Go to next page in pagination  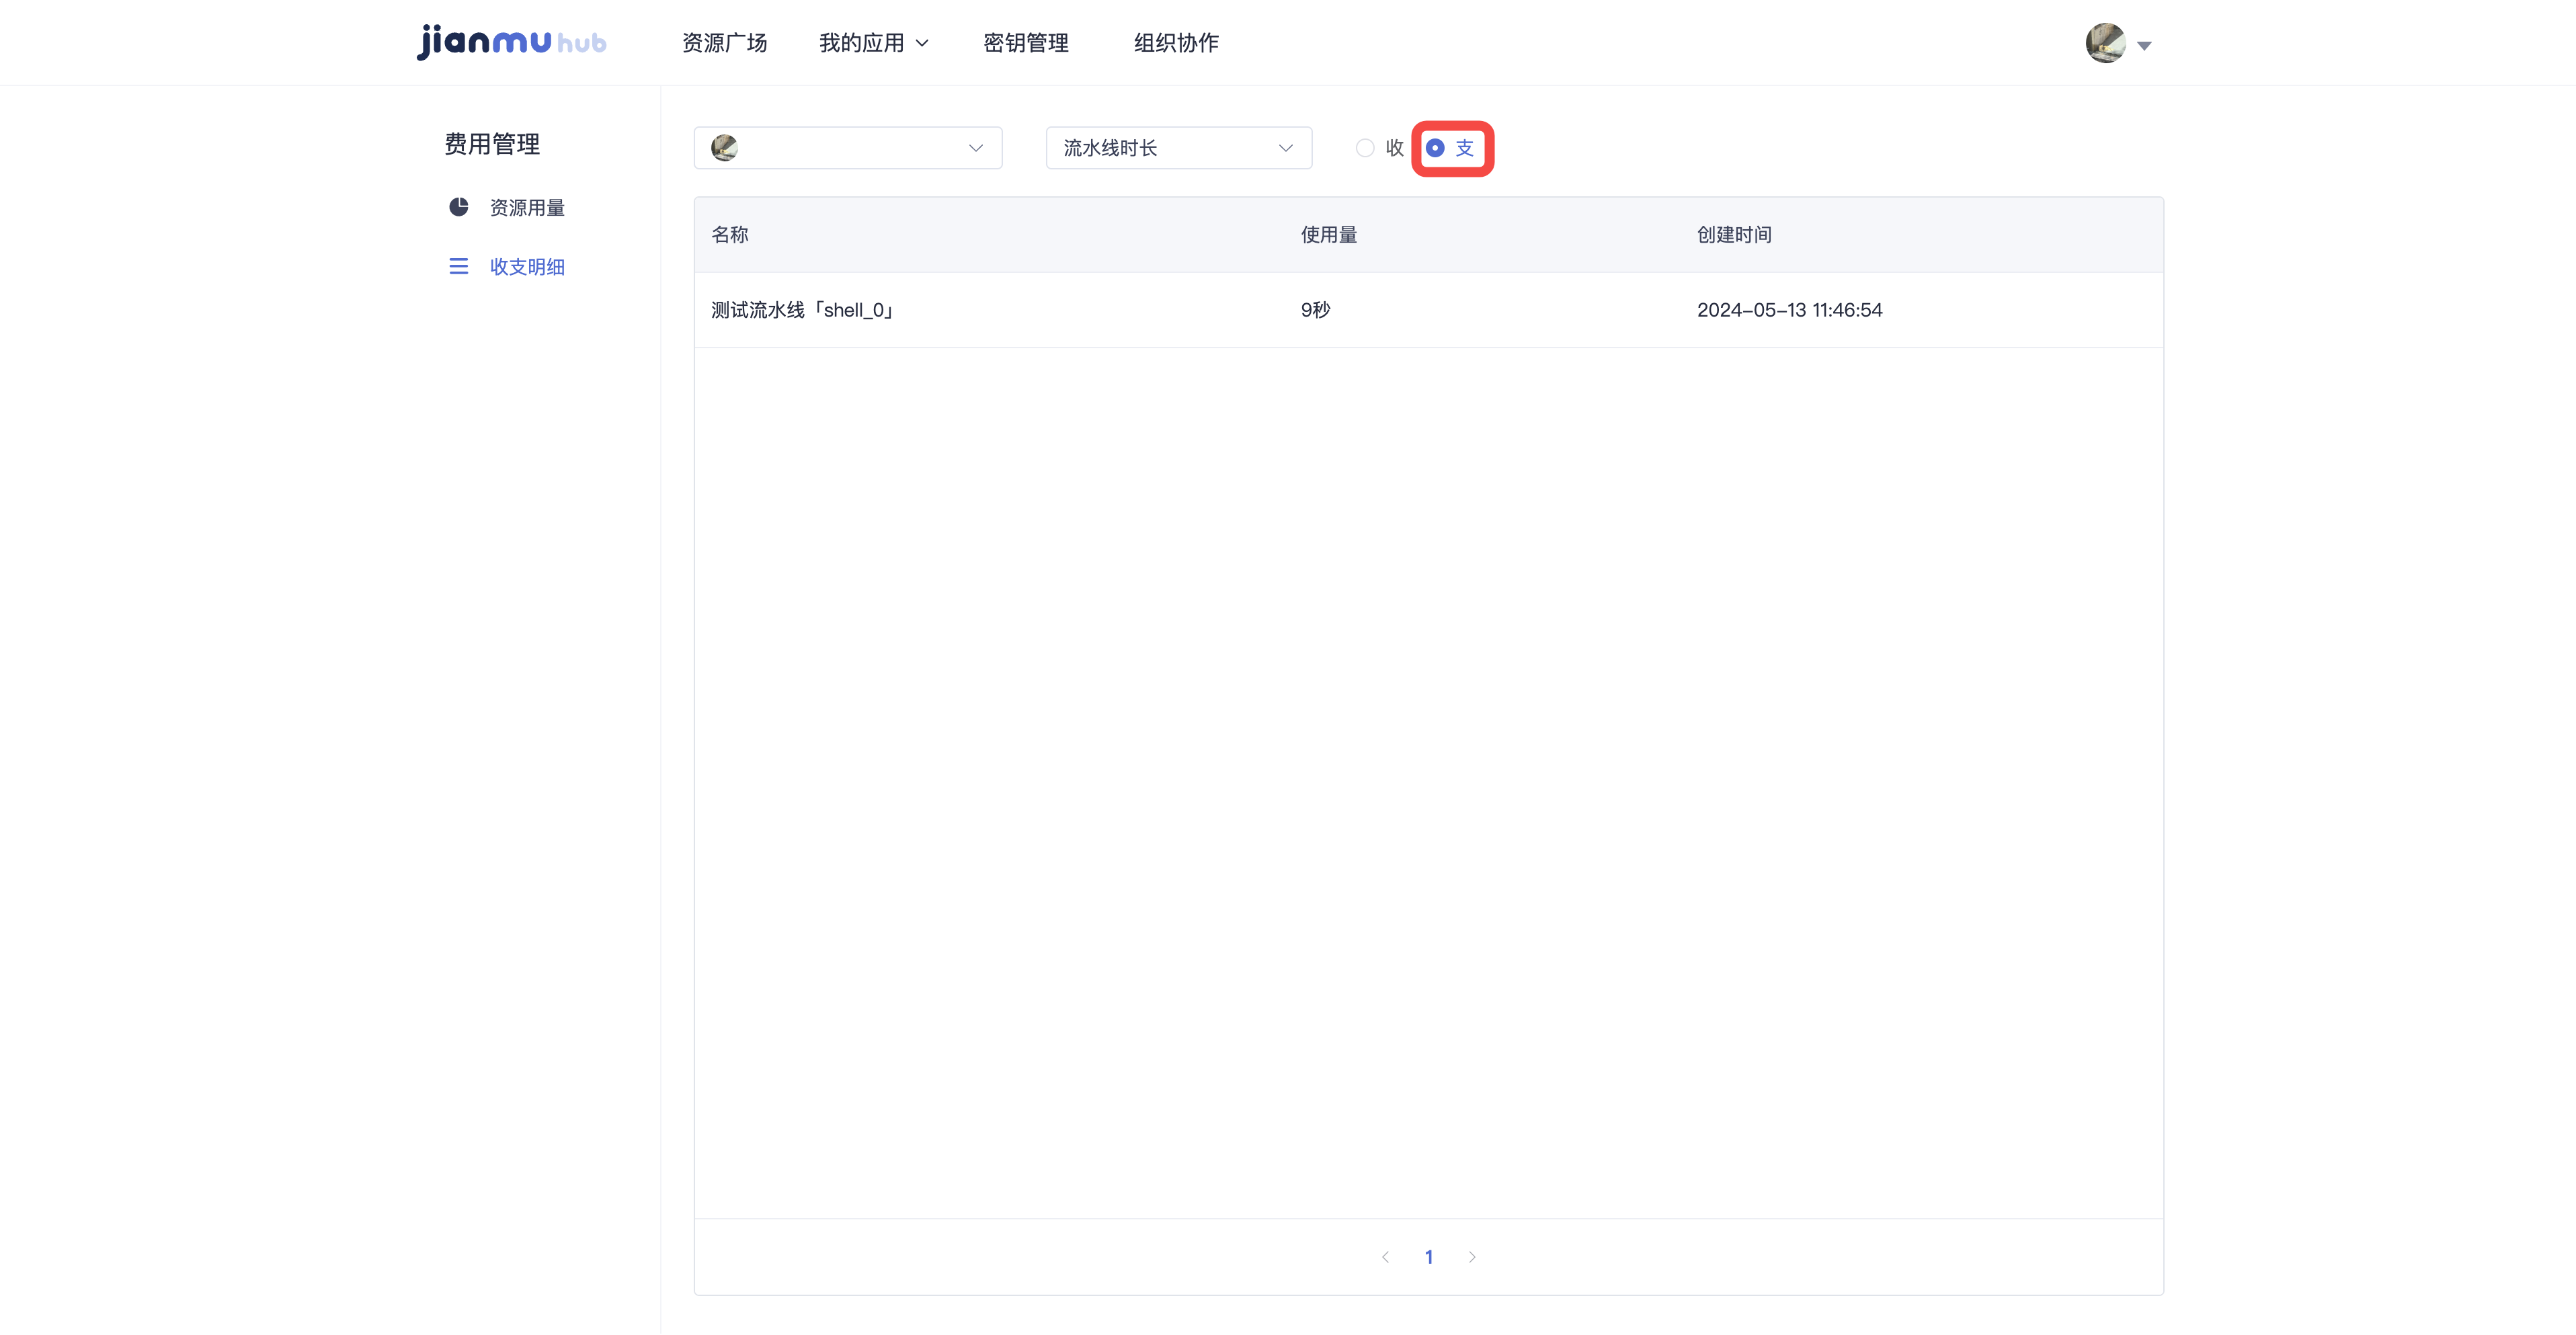click(1472, 1257)
